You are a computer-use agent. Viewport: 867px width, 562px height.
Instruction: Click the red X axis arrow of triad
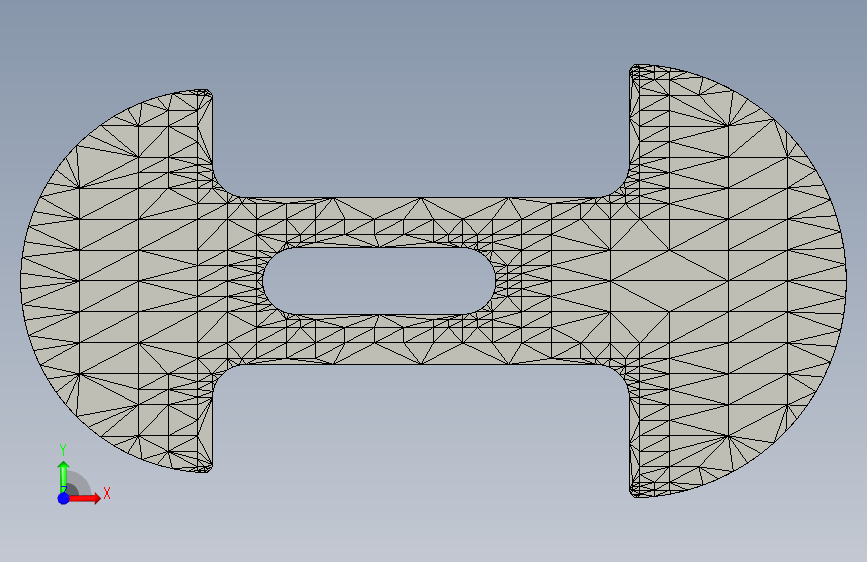86,498
